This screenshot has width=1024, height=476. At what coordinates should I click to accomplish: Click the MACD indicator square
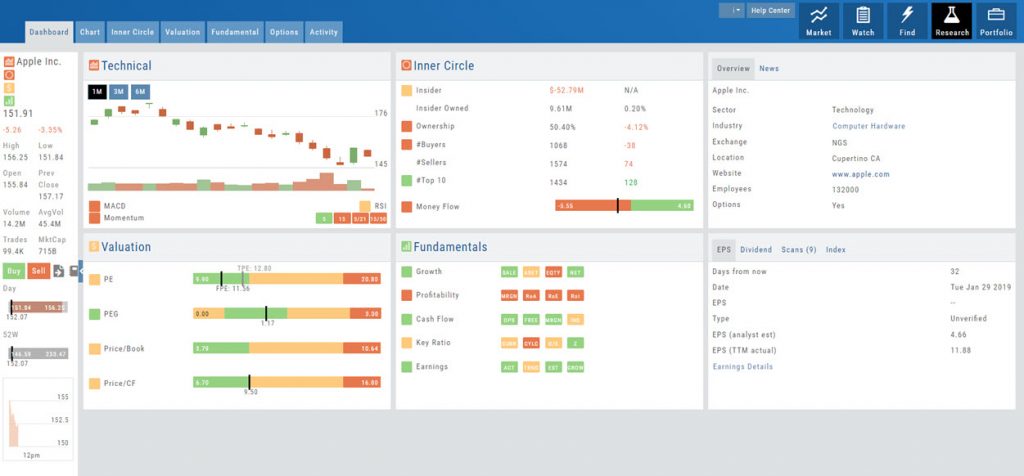click(x=94, y=206)
